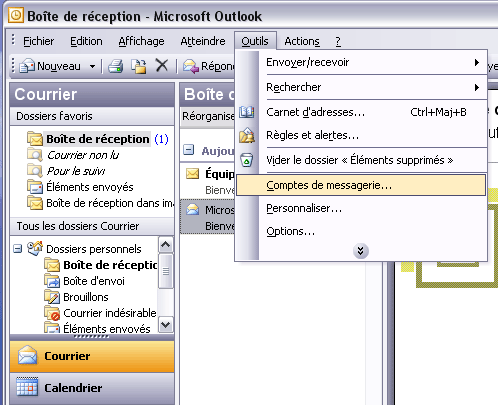
Task: Expand the full Outils menu with chevron
Action: (360, 251)
